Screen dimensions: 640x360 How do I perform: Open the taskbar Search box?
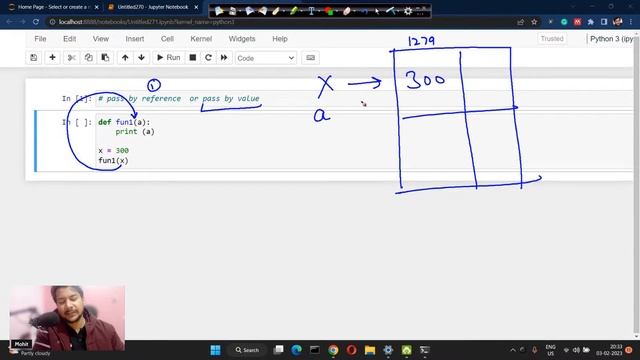coord(248,350)
